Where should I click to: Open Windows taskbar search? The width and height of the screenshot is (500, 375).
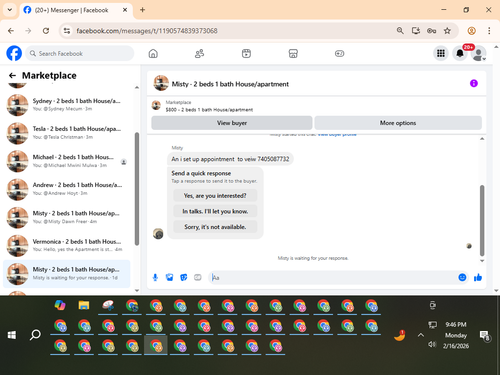tap(35, 335)
